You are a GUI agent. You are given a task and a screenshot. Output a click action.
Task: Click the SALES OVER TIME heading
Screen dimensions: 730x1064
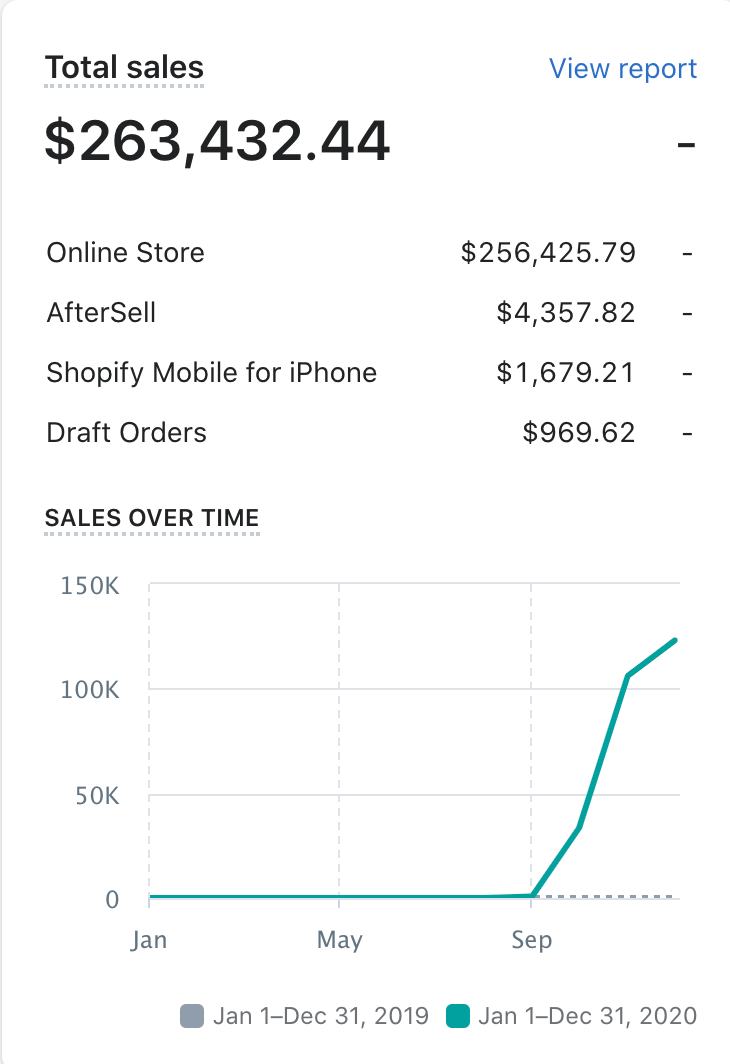(x=152, y=518)
